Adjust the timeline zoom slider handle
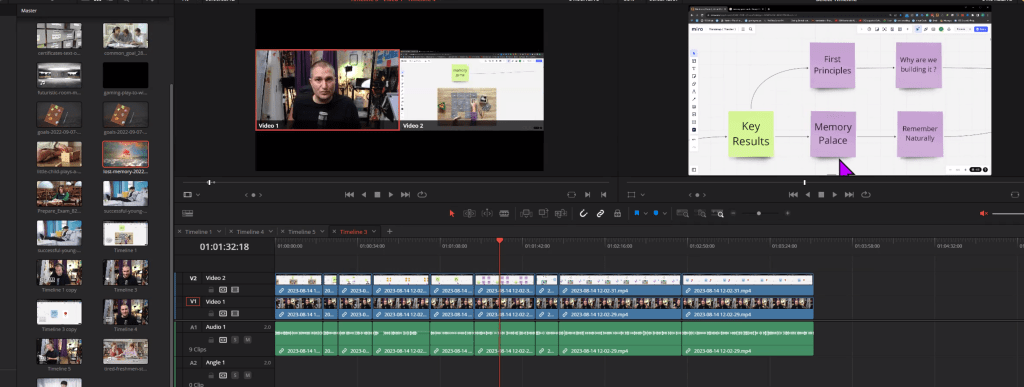The height and width of the screenshot is (387, 1024). click(x=758, y=213)
